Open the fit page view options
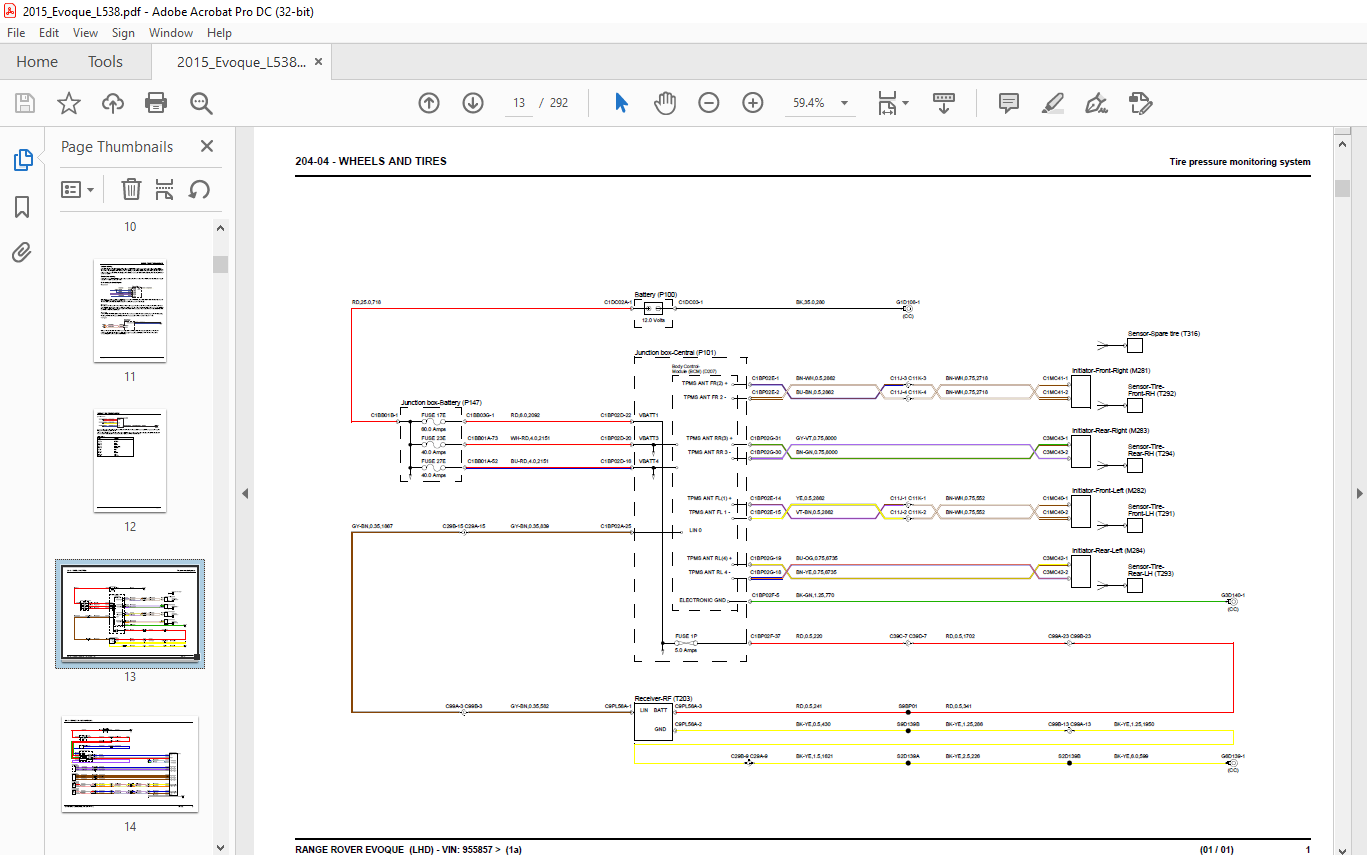1367x855 pixels. tap(892, 103)
